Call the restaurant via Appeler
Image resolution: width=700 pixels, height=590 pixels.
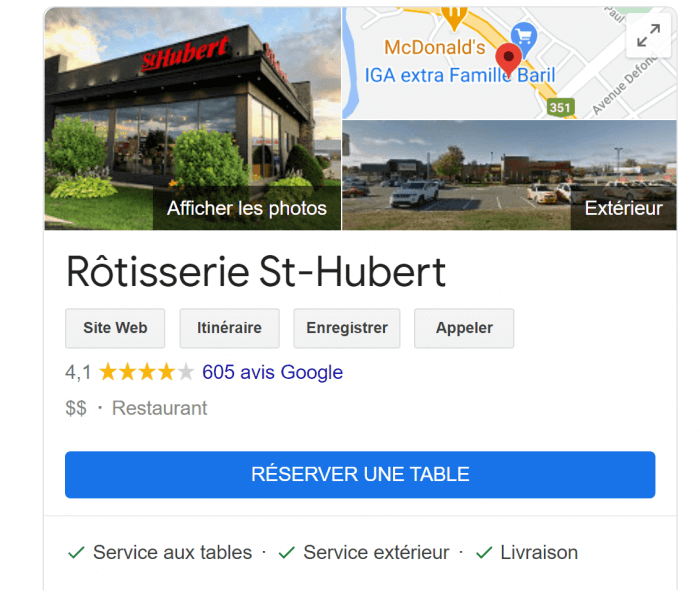[x=464, y=328]
